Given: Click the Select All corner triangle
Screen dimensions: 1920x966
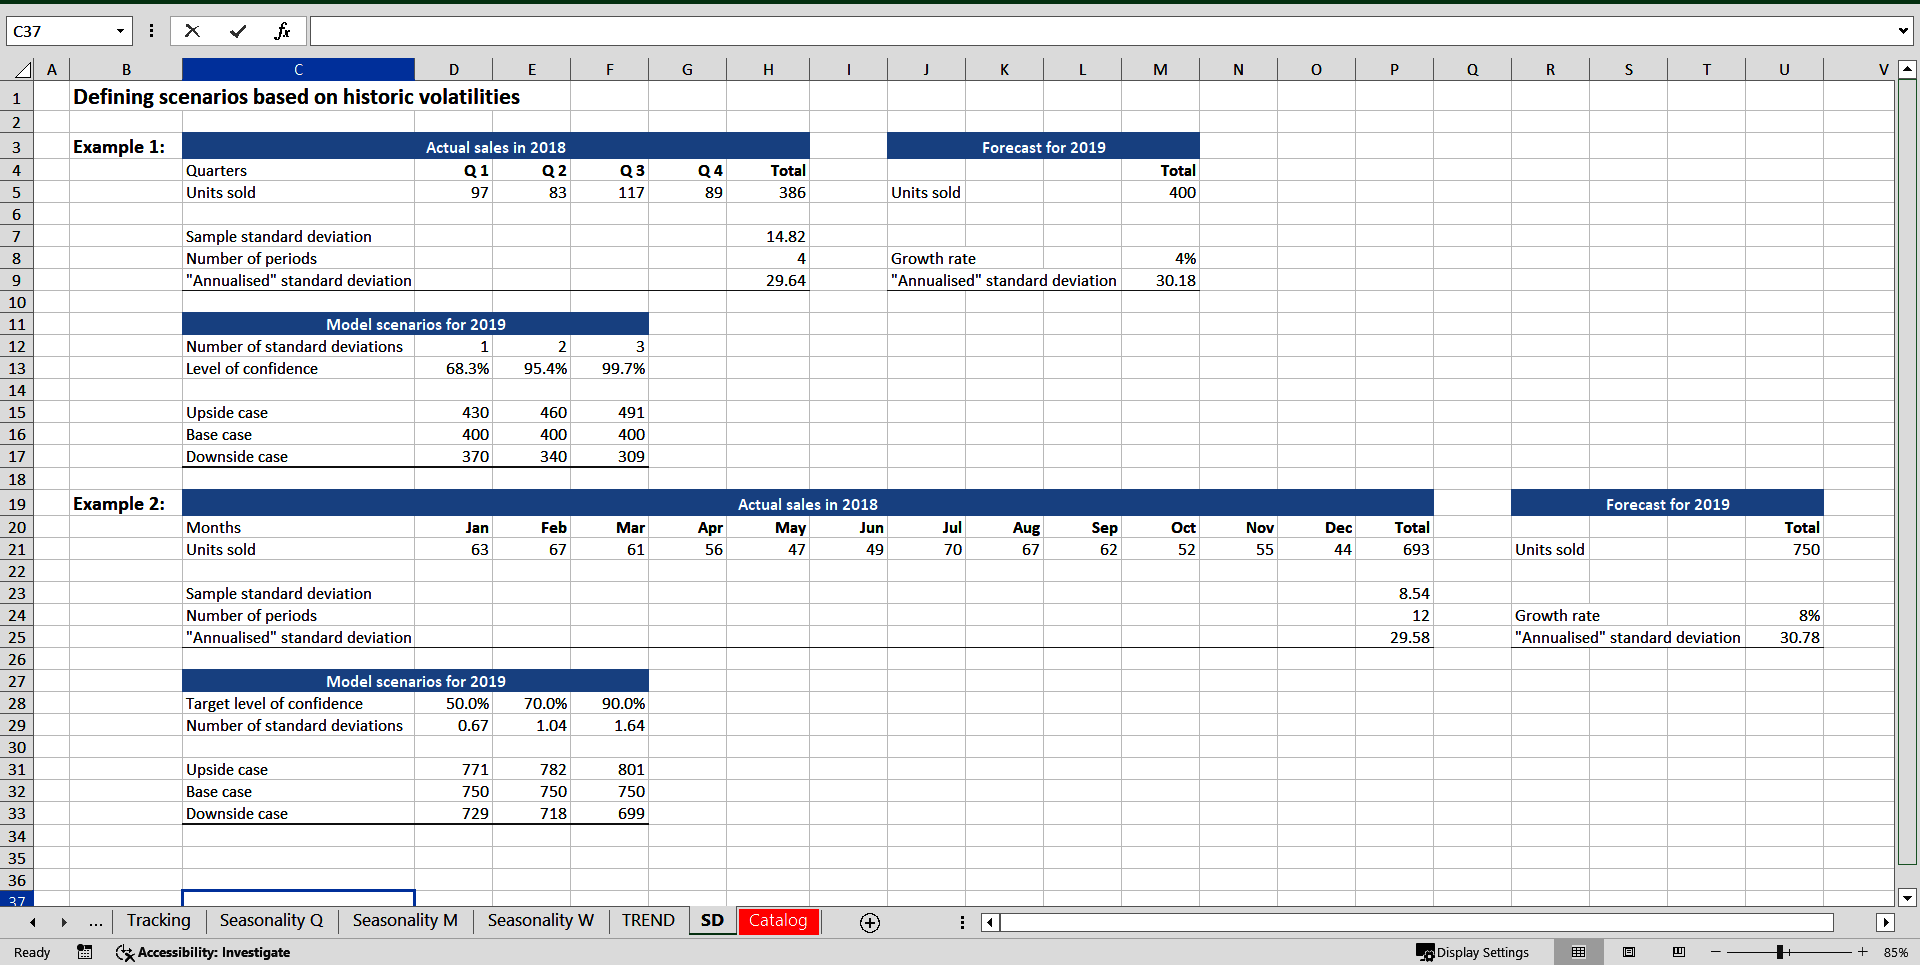Looking at the screenshot, I should 22,69.
